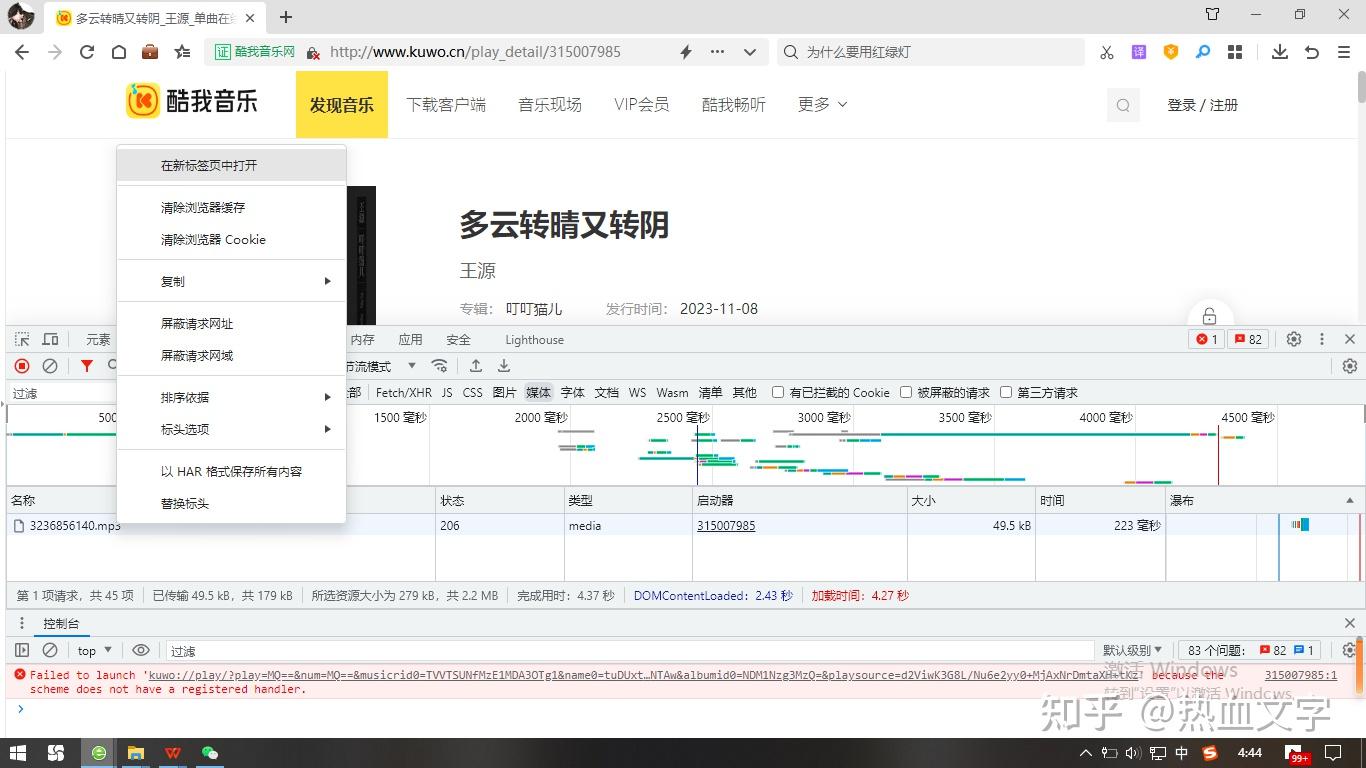Switch to the 应用 DevTools tab
Screen dimensions: 1366x768
[x=410, y=340]
